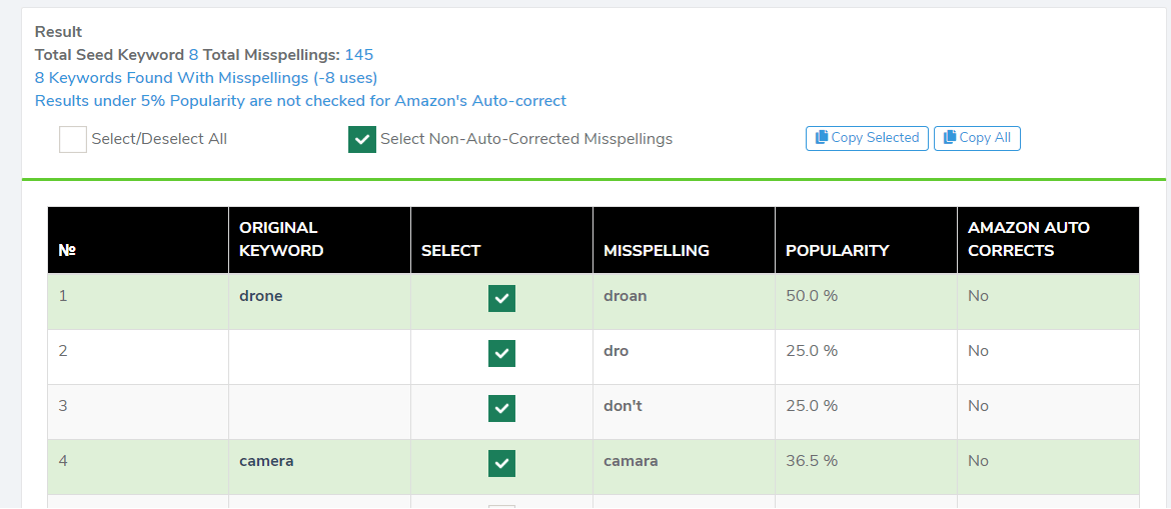This screenshot has height=509, width=1171.
Task: Click the copy icon in Copy Selected
Action: [821, 137]
